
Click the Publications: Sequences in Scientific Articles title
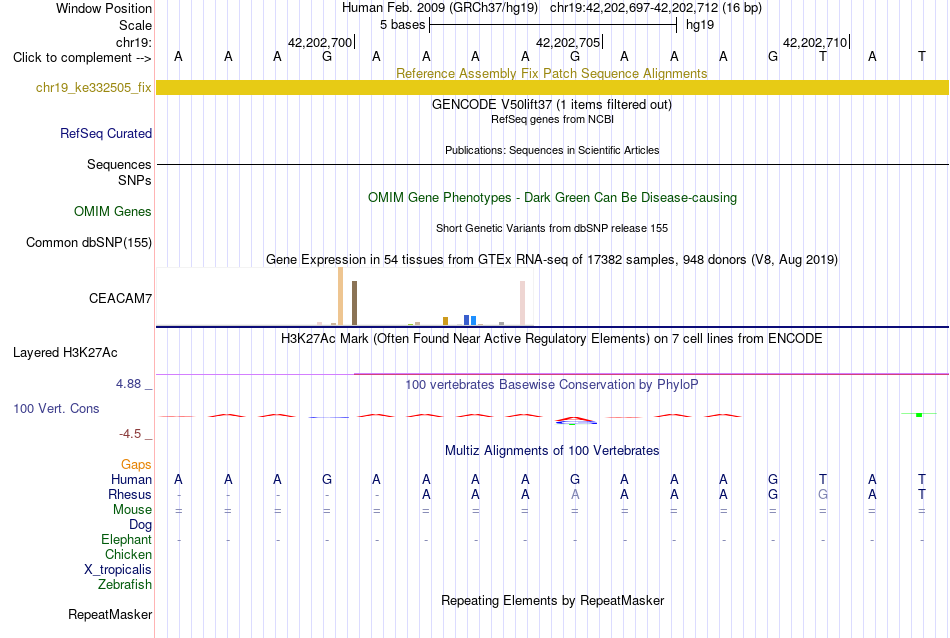(x=552, y=150)
